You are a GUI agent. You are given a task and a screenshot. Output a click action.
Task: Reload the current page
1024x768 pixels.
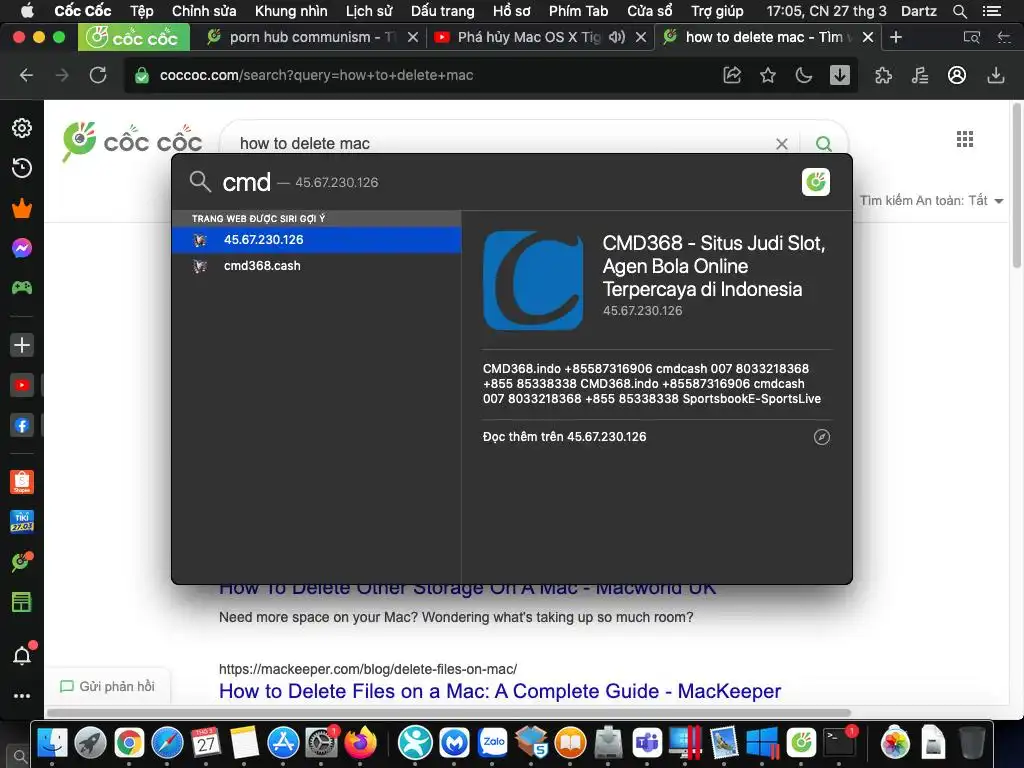coord(98,75)
